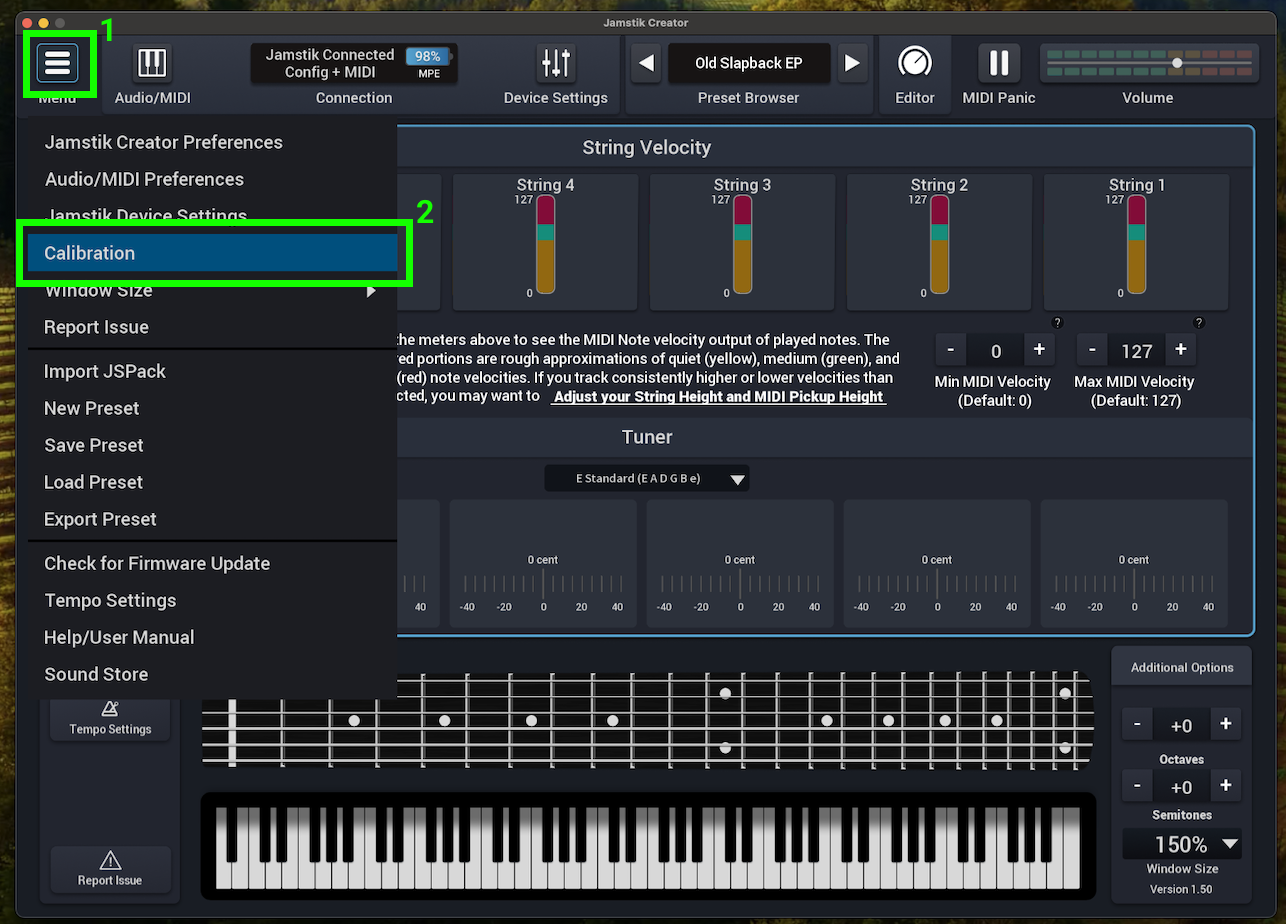The height and width of the screenshot is (924, 1286).
Task: Click the Version 1.50 label
Action: (x=1182, y=889)
